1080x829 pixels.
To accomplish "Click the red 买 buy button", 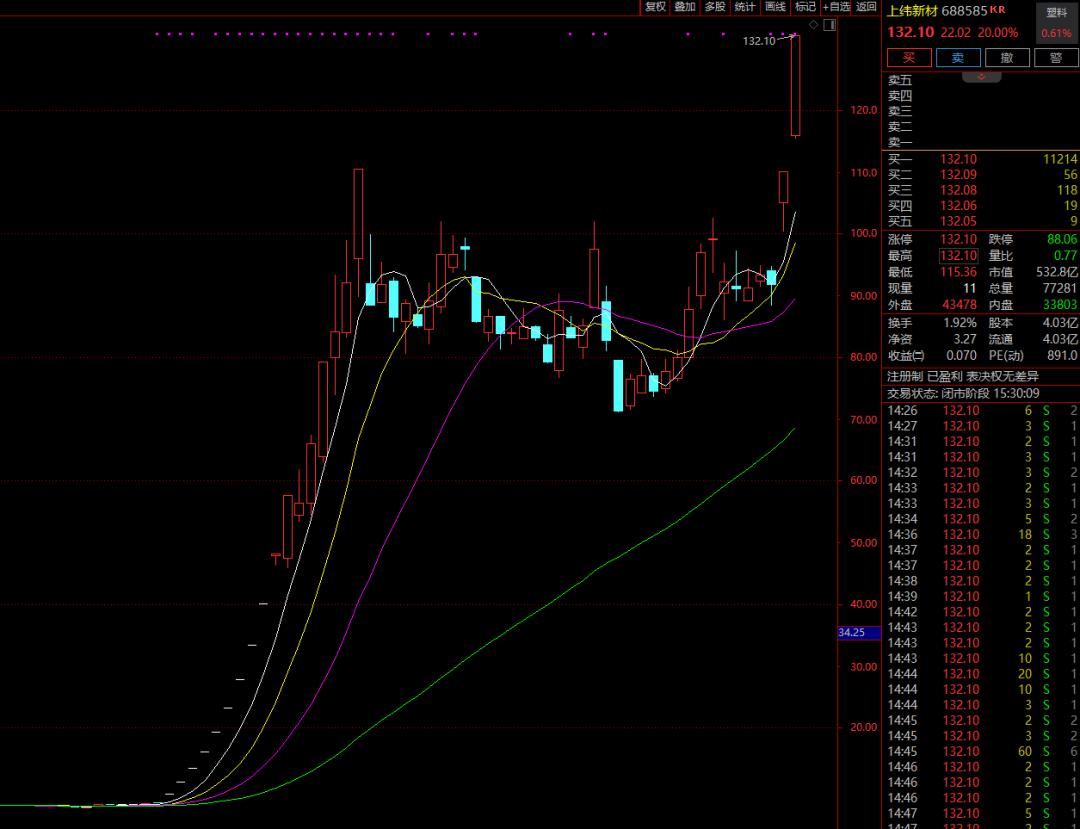I will 909,58.
